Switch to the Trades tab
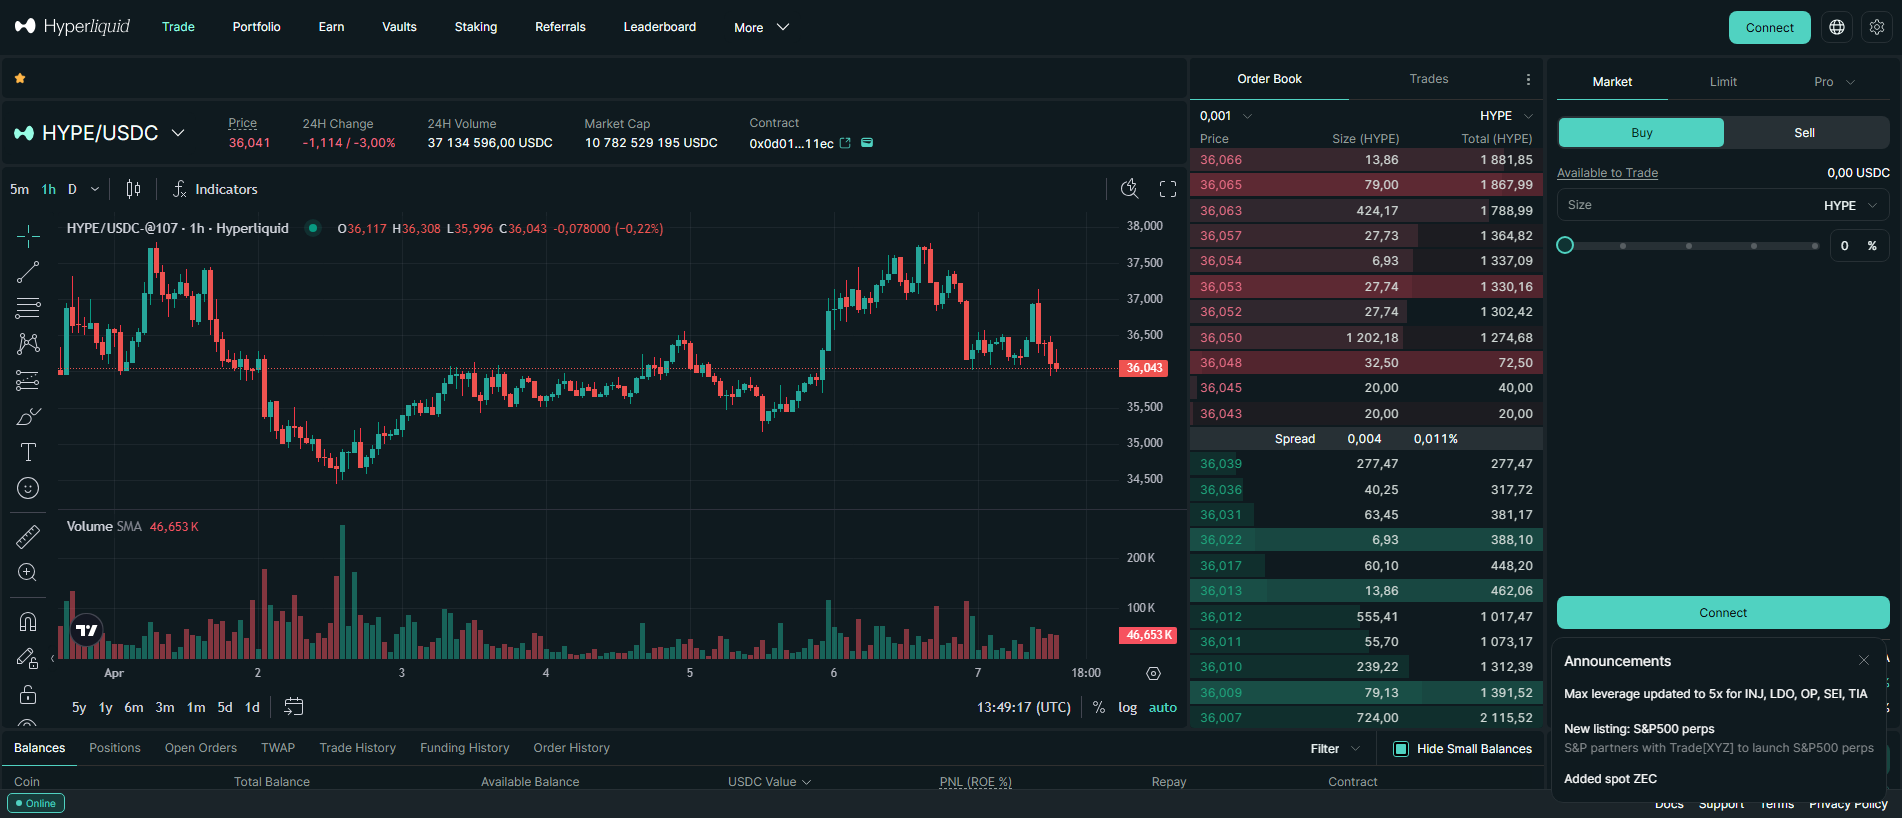 1429,79
